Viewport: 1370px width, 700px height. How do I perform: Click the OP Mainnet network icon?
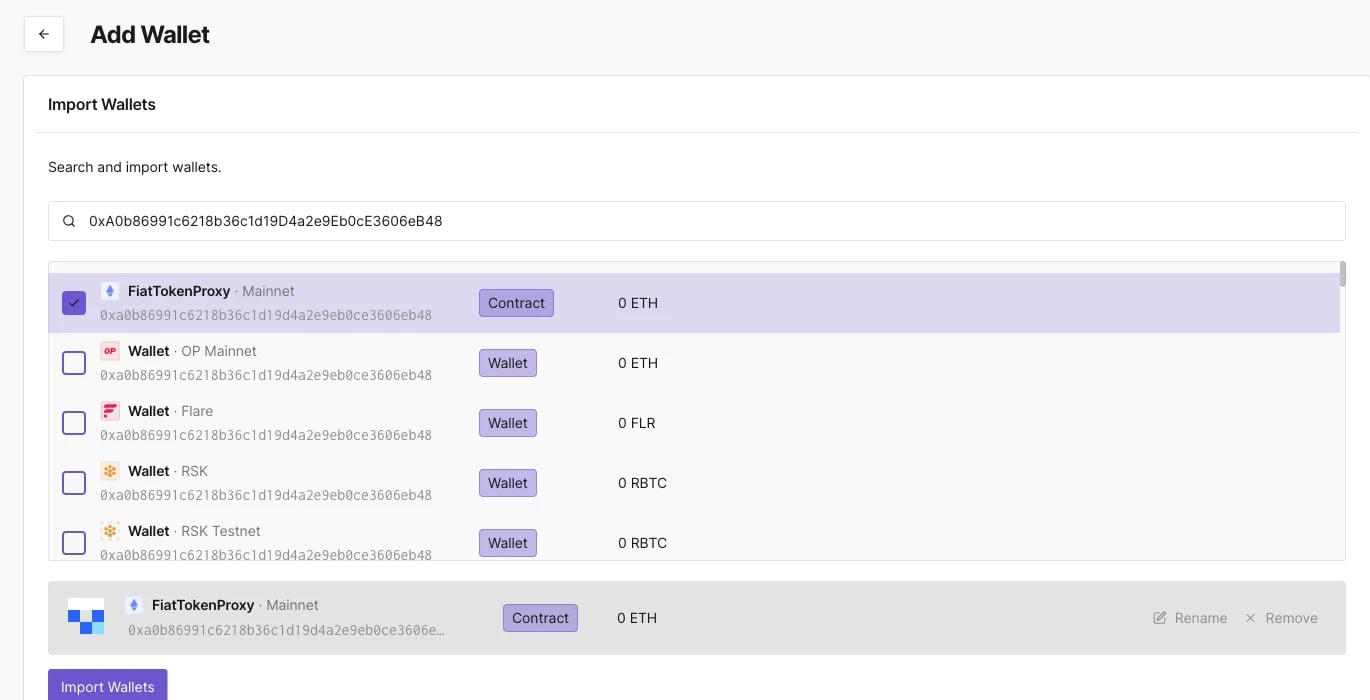(110, 351)
